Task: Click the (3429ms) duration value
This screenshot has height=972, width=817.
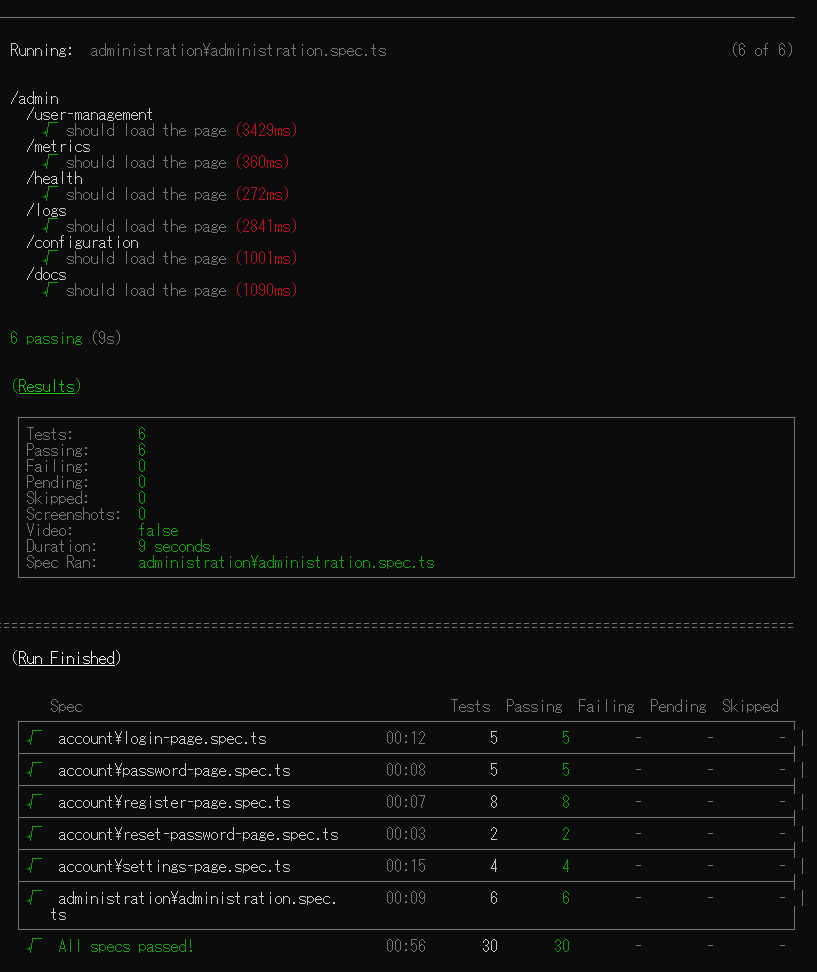Action: tap(267, 130)
